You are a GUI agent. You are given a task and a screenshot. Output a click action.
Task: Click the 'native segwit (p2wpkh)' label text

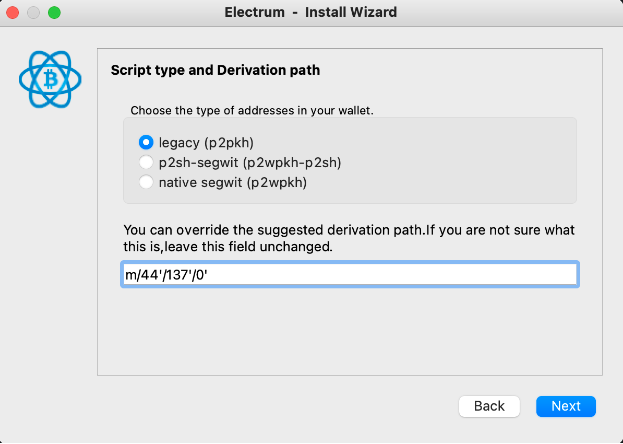click(232, 182)
